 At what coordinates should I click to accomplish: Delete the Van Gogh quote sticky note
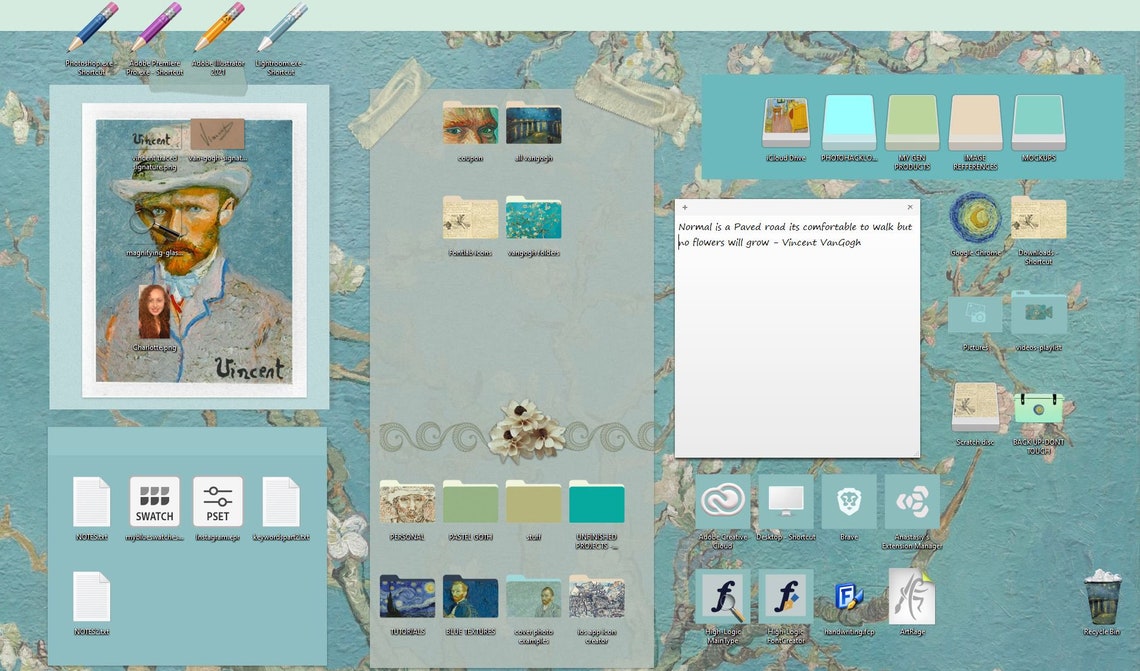tap(909, 207)
